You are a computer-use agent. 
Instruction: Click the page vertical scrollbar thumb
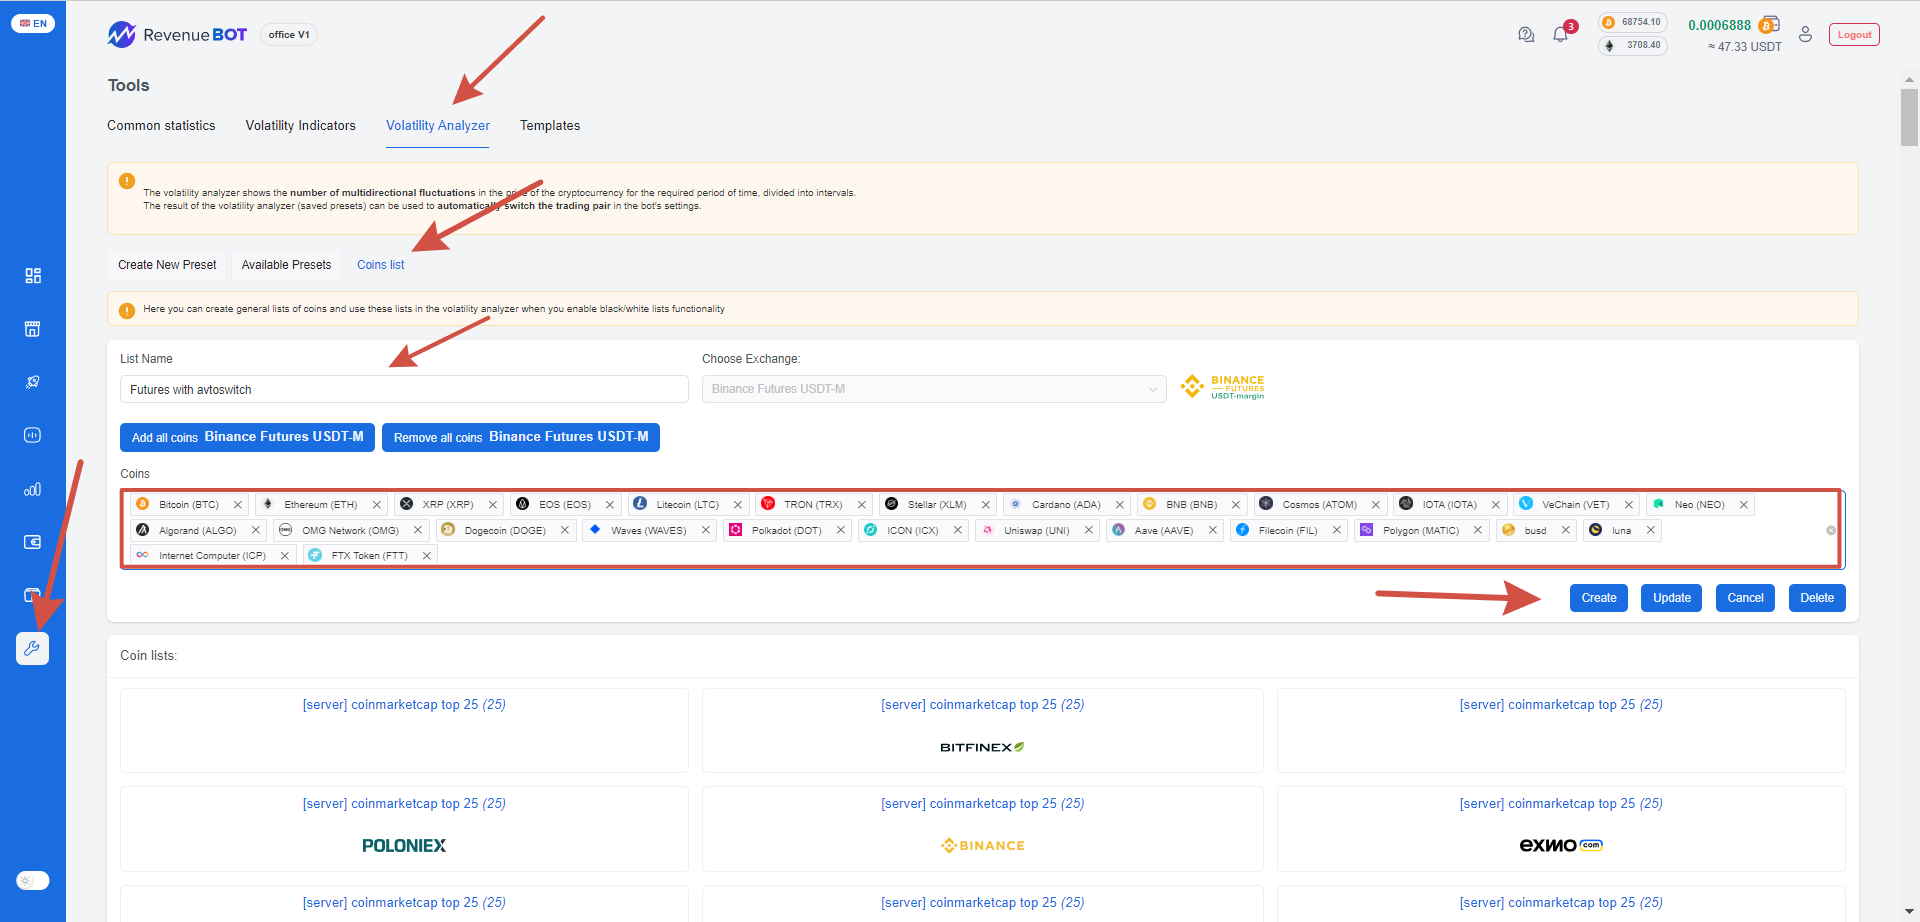(x=1909, y=117)
